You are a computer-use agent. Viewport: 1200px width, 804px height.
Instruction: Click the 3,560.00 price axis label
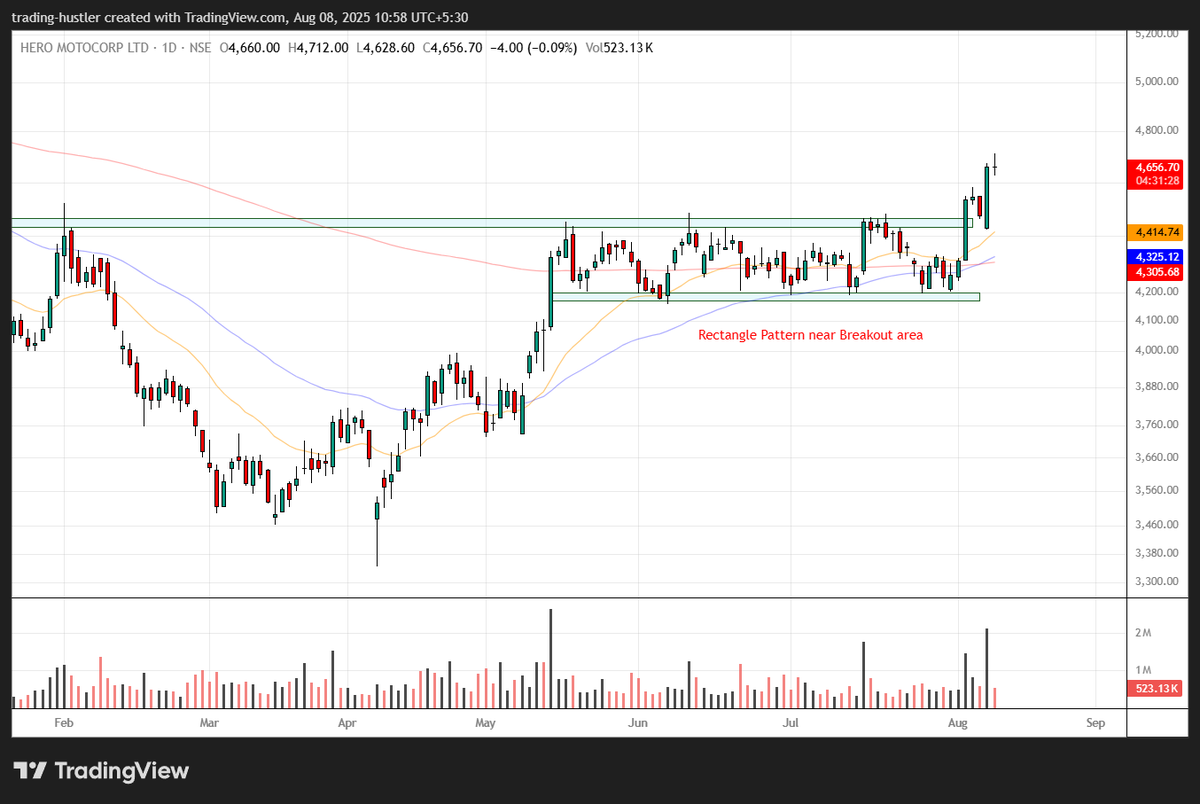tap(1155, 490)
